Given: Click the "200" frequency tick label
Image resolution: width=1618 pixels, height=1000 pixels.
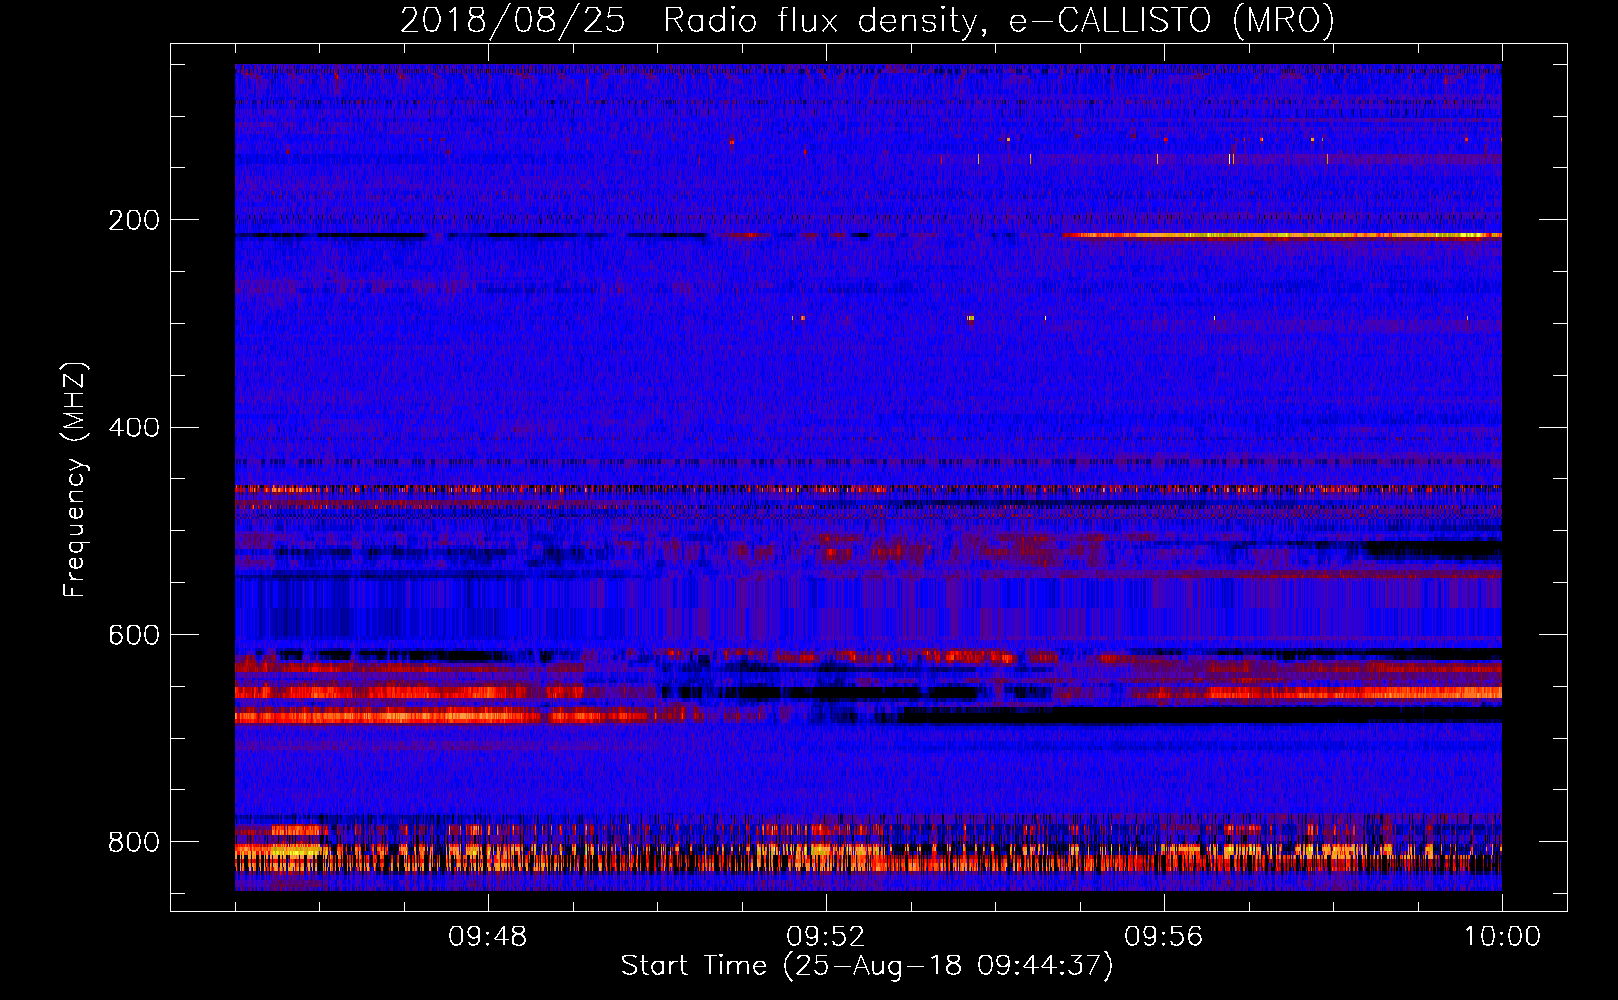Looking at the screenshot, I should click(134, 220).
